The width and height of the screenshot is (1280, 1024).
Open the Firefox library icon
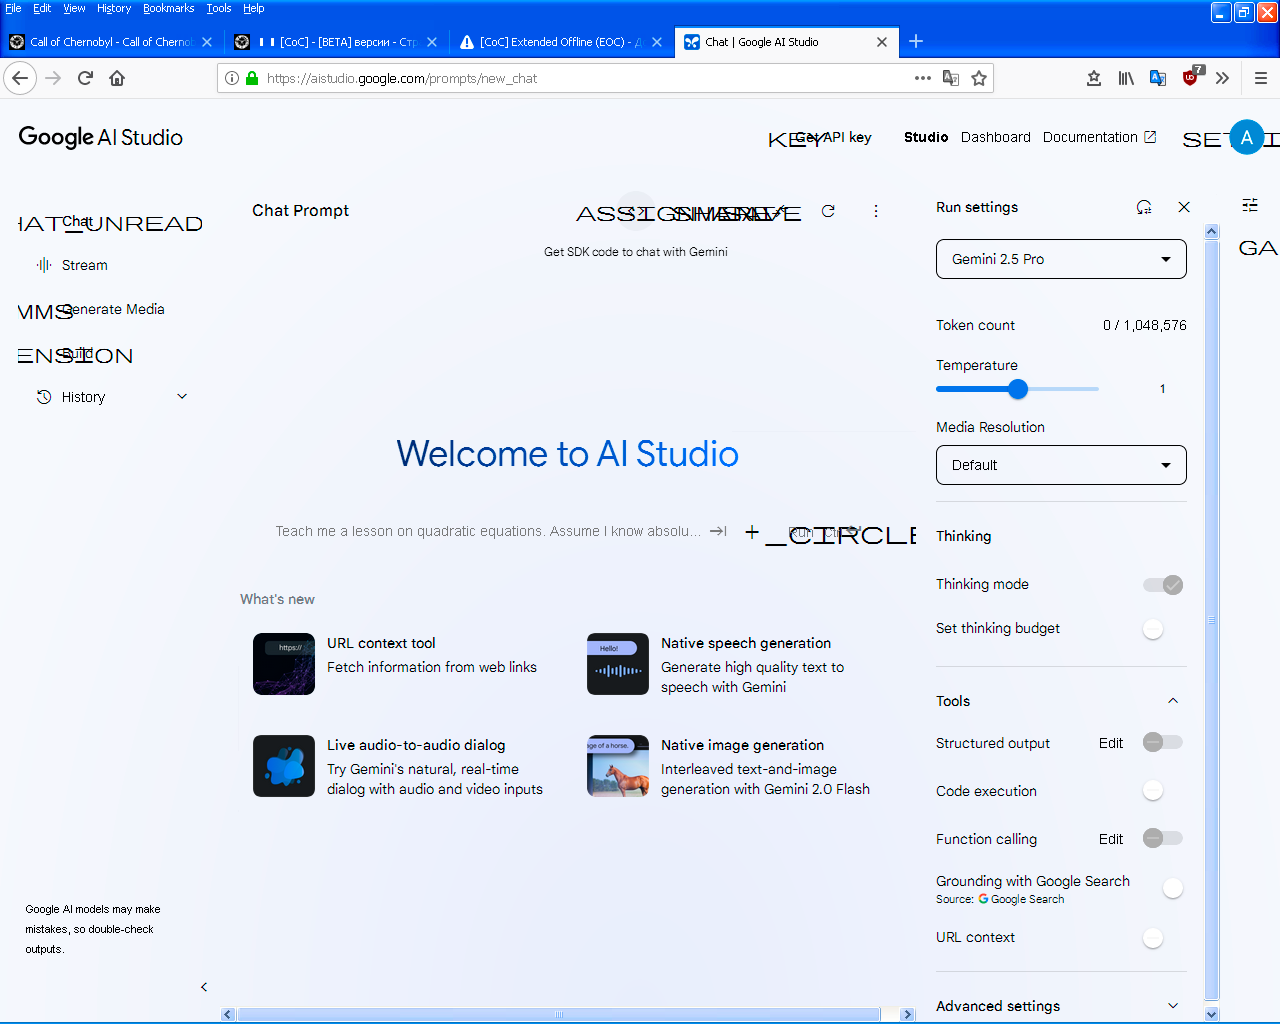tap(1126, 78)
